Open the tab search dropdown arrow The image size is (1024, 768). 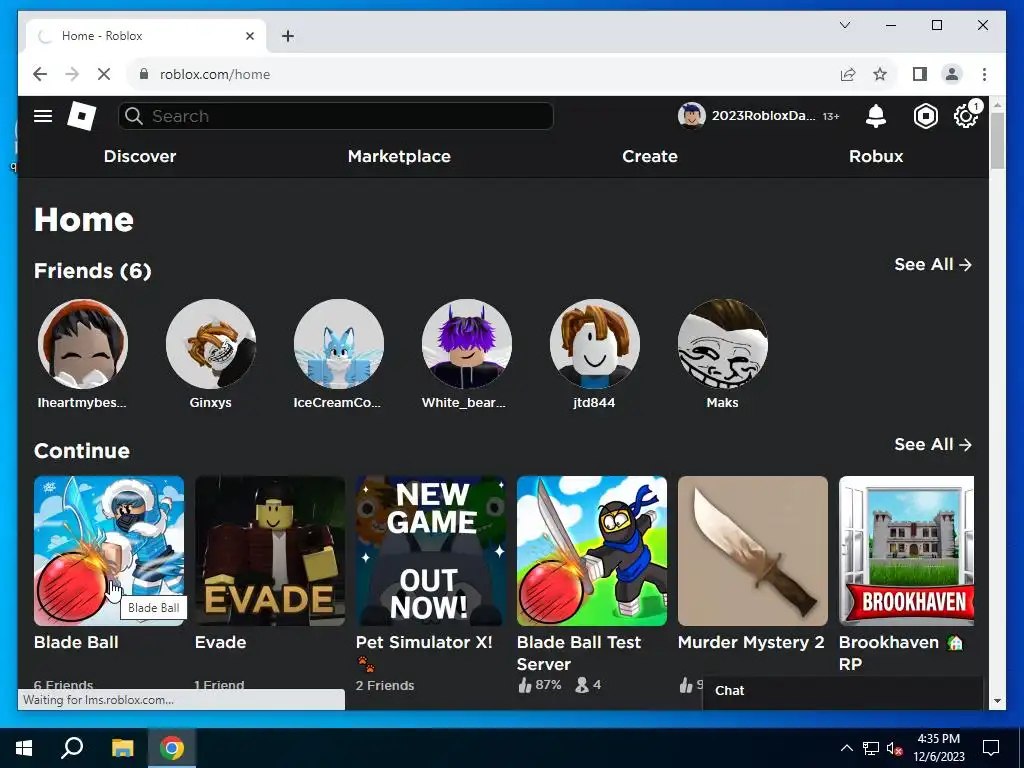click(x=844, y=25)
